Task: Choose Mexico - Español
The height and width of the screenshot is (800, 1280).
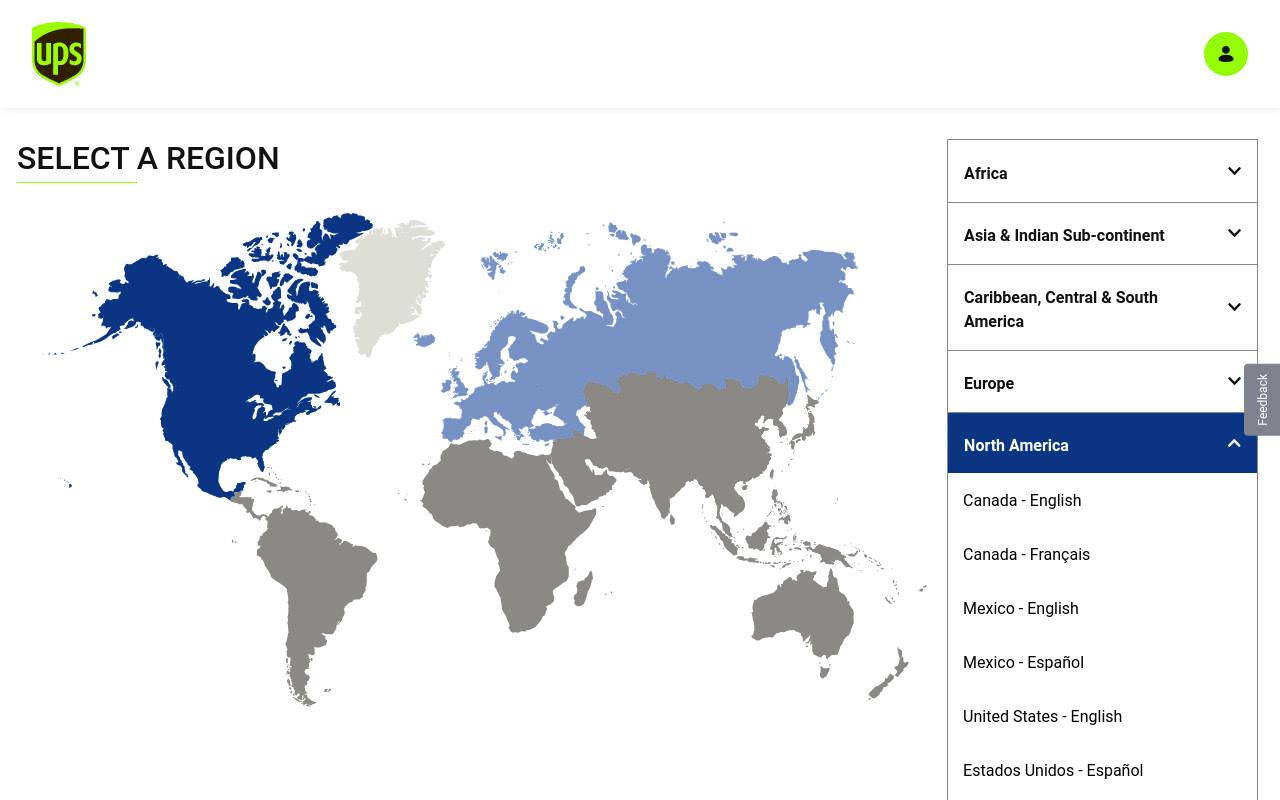Action: coord(1023,662)
